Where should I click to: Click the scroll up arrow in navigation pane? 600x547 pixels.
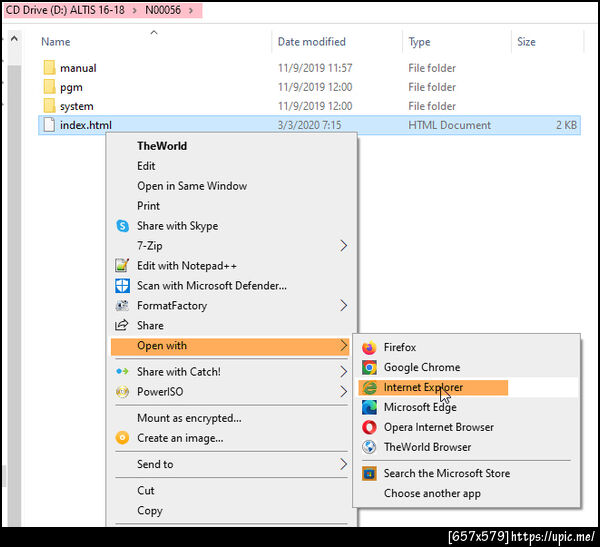[14, 39]
